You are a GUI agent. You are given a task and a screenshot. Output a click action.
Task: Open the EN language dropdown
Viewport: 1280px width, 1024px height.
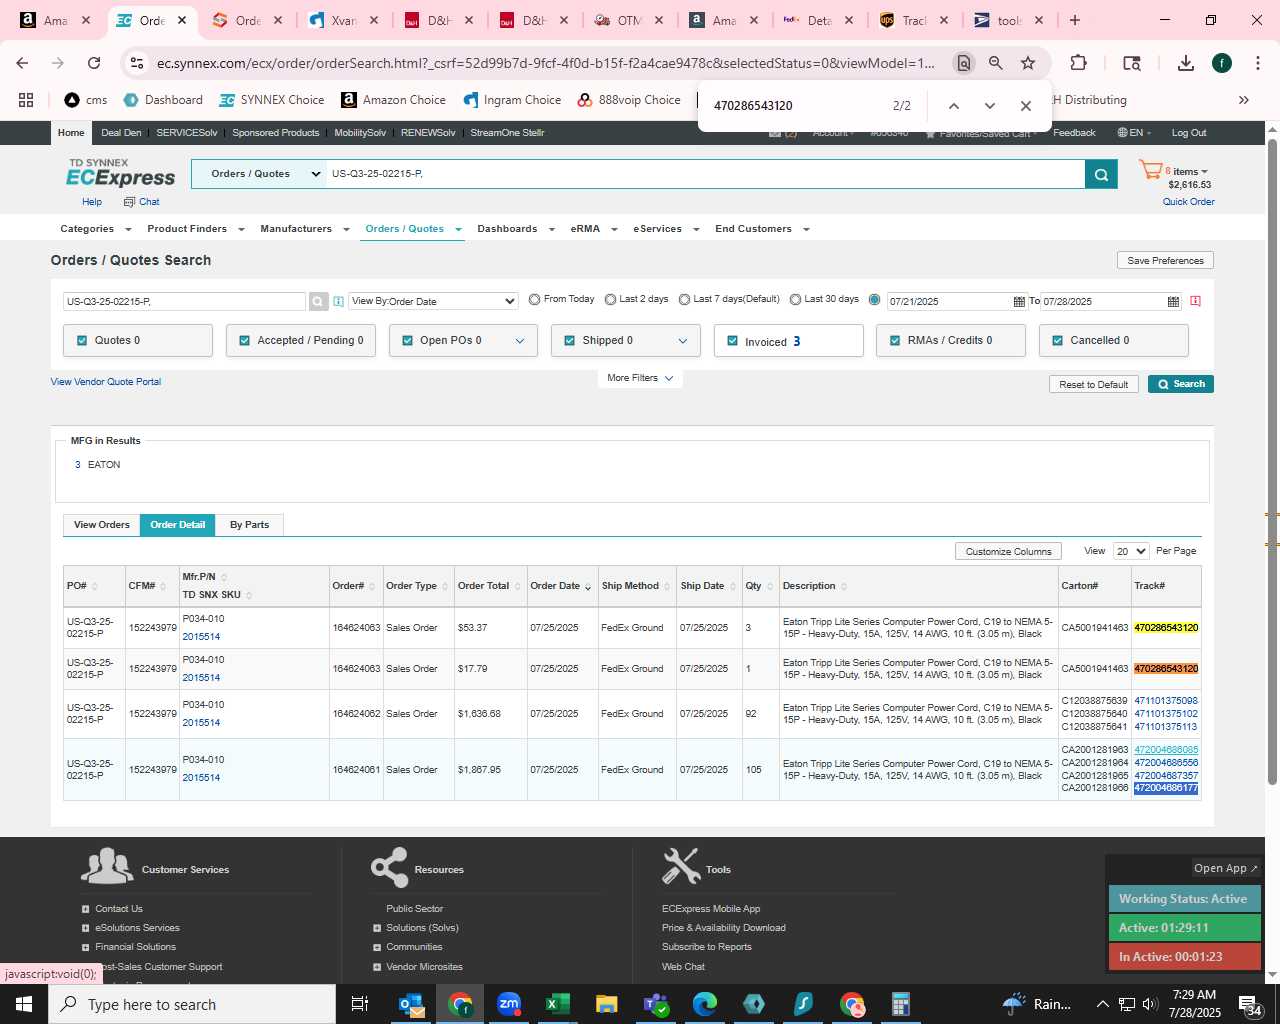(1134, 133)
